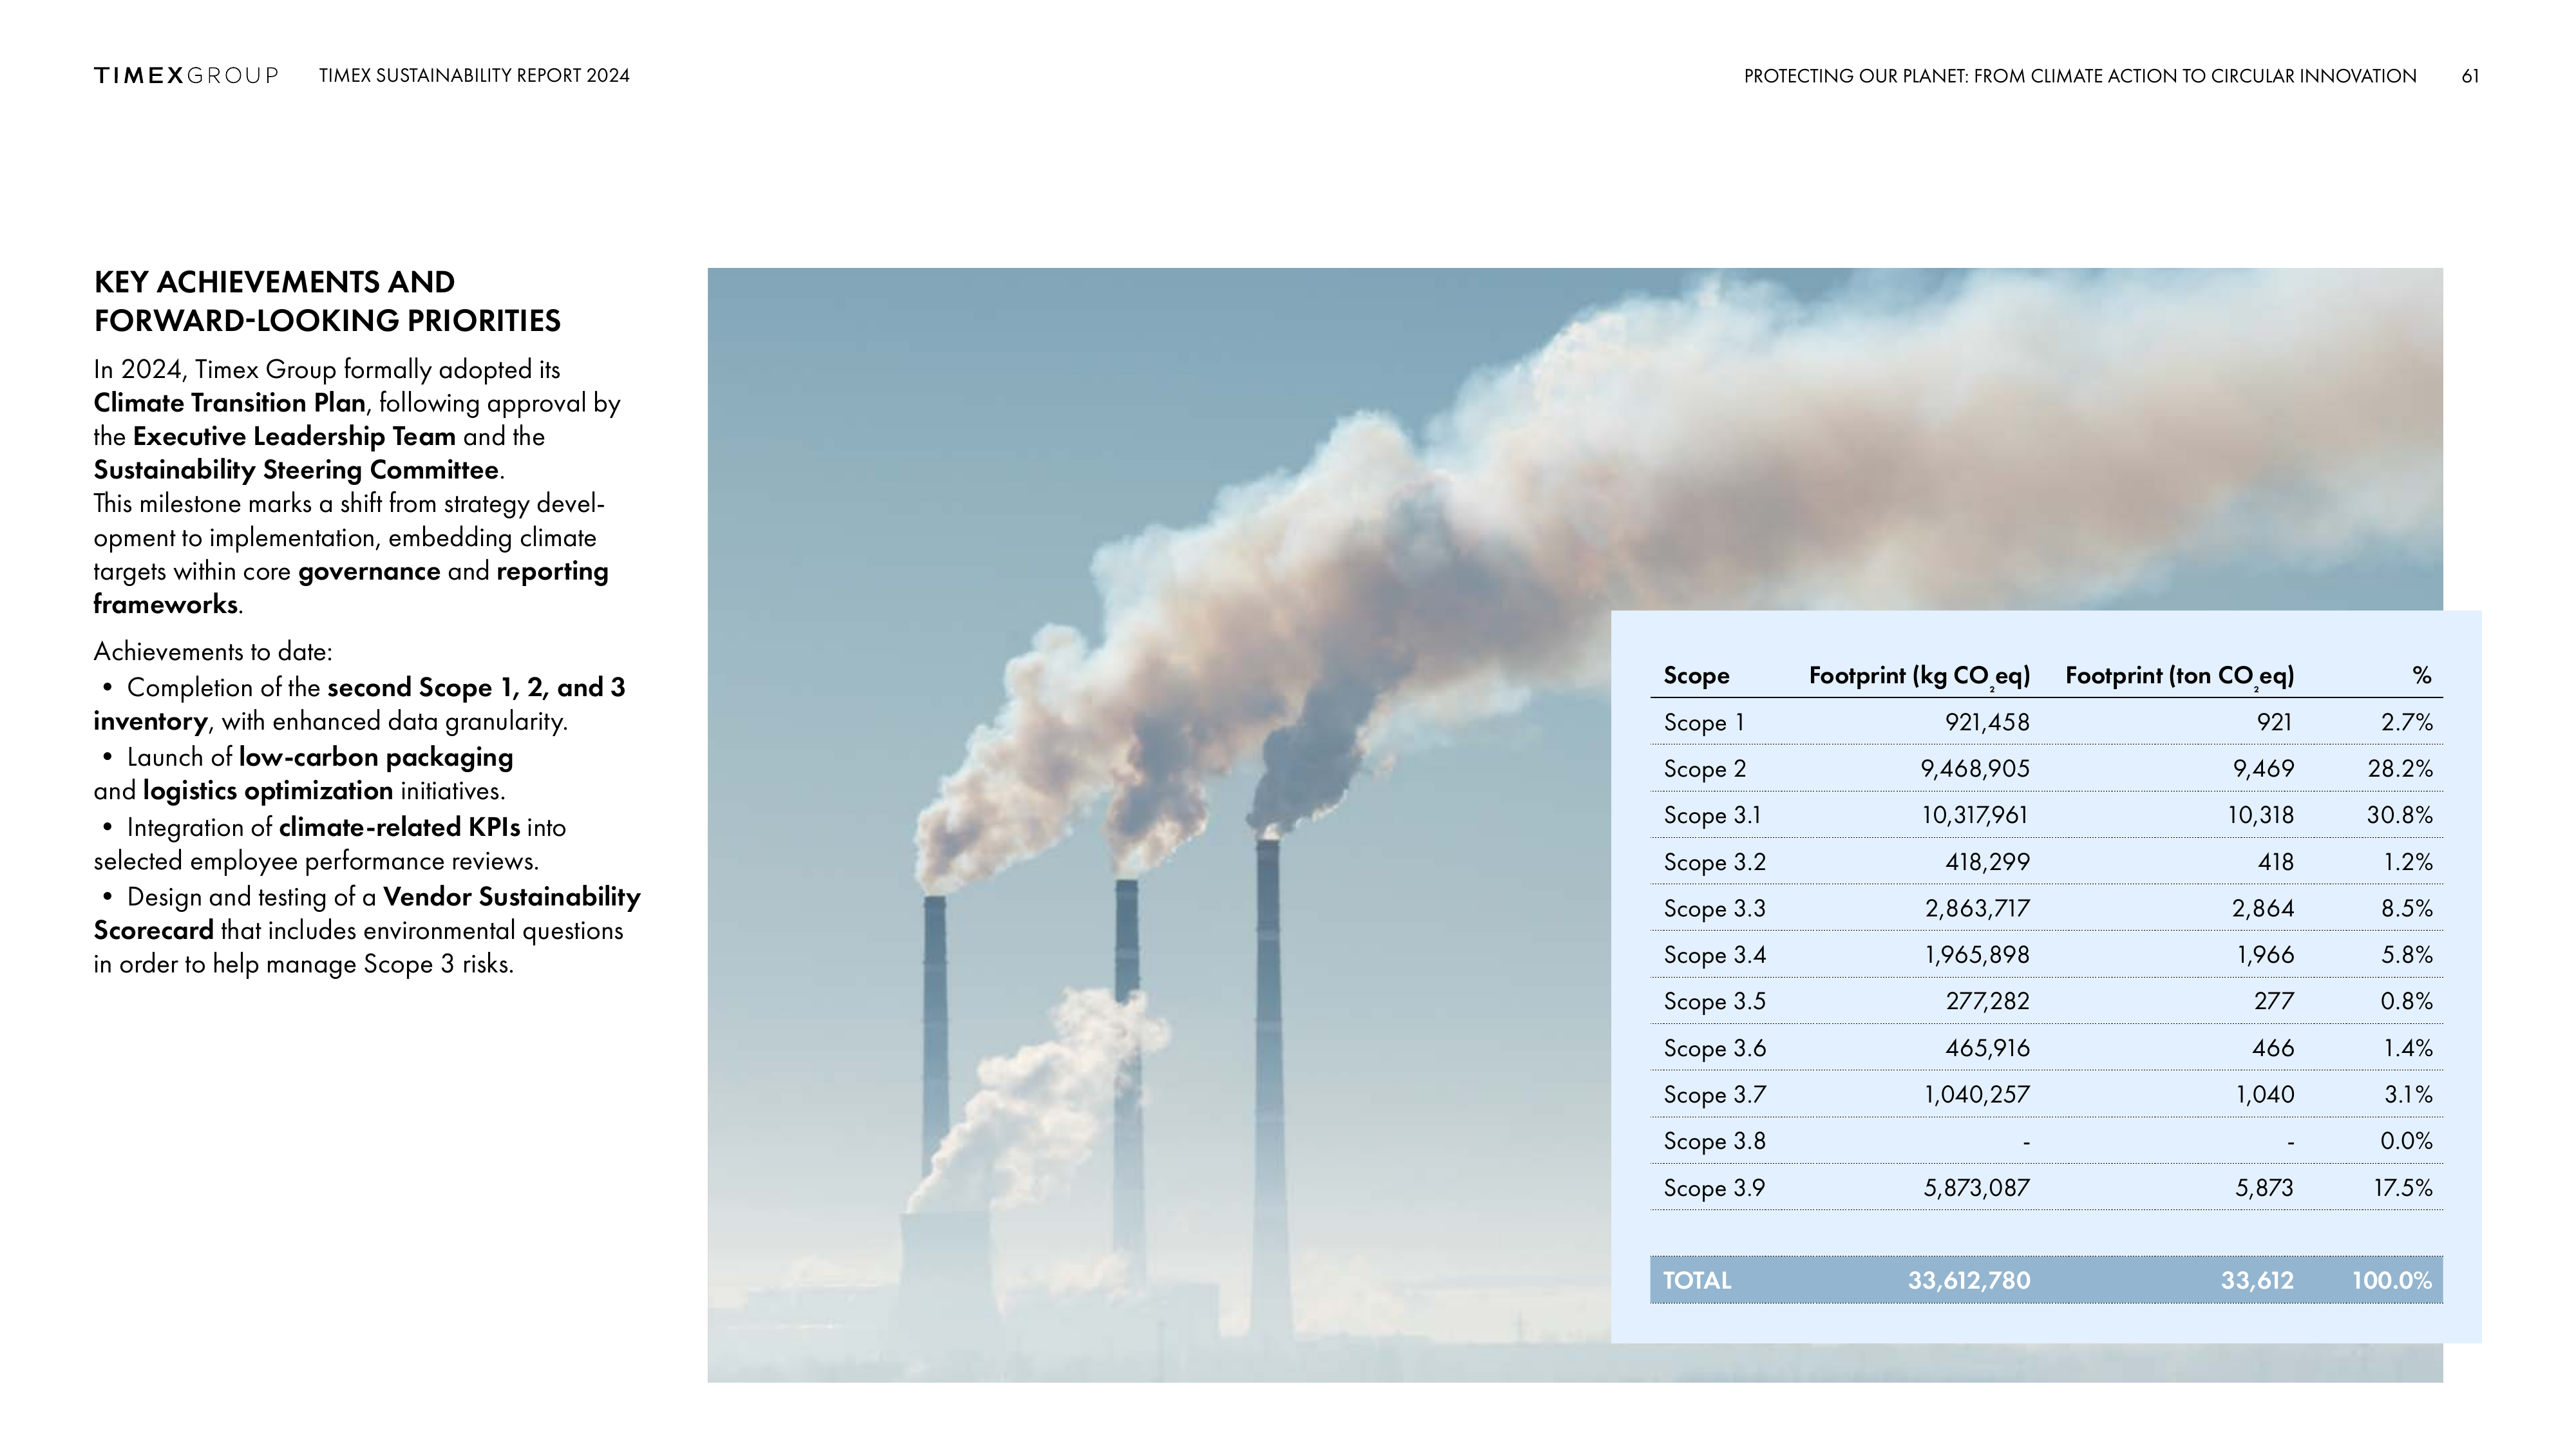
Task: Click the 'Scope 3.8' row label
Action: pos(1714,1142)
